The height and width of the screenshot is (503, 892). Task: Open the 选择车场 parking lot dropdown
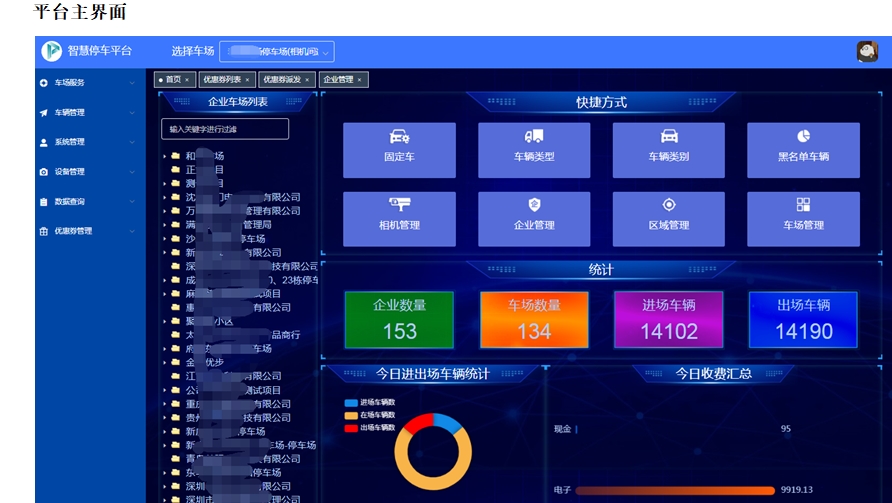277,52
